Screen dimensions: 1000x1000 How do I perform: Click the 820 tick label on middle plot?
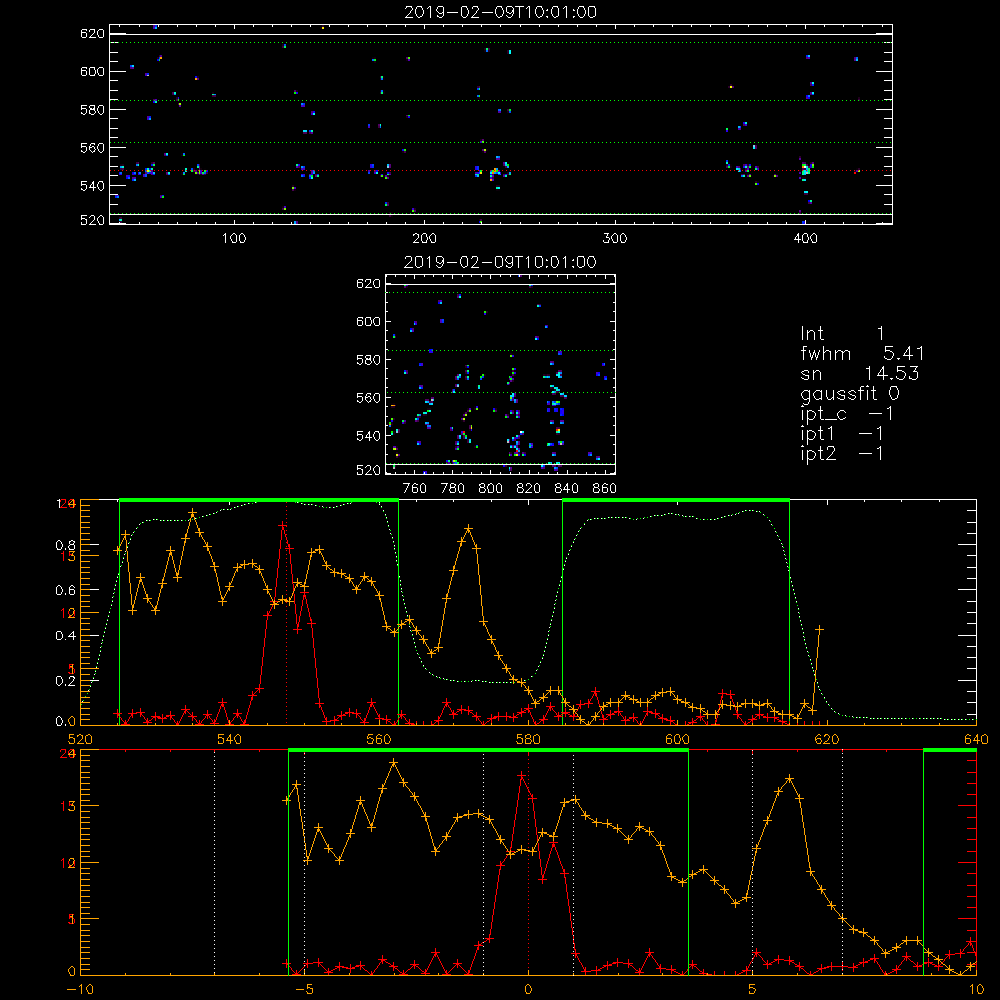point(528,489)
